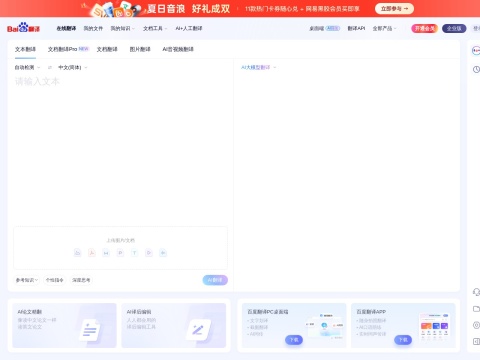Upload a video via play-shaped file icon
The height and width of the screenshot is (360, 480).
point(149,253)
